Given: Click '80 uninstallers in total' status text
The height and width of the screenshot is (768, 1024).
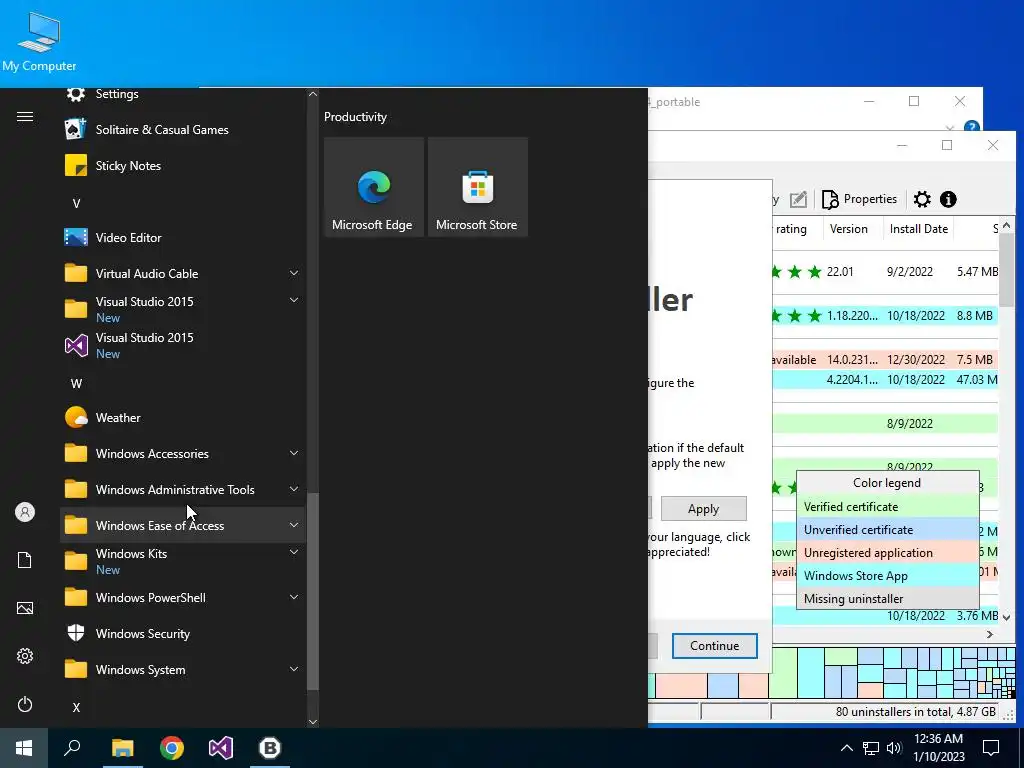Looking at the screenshot, I should (x=916, y=712).
